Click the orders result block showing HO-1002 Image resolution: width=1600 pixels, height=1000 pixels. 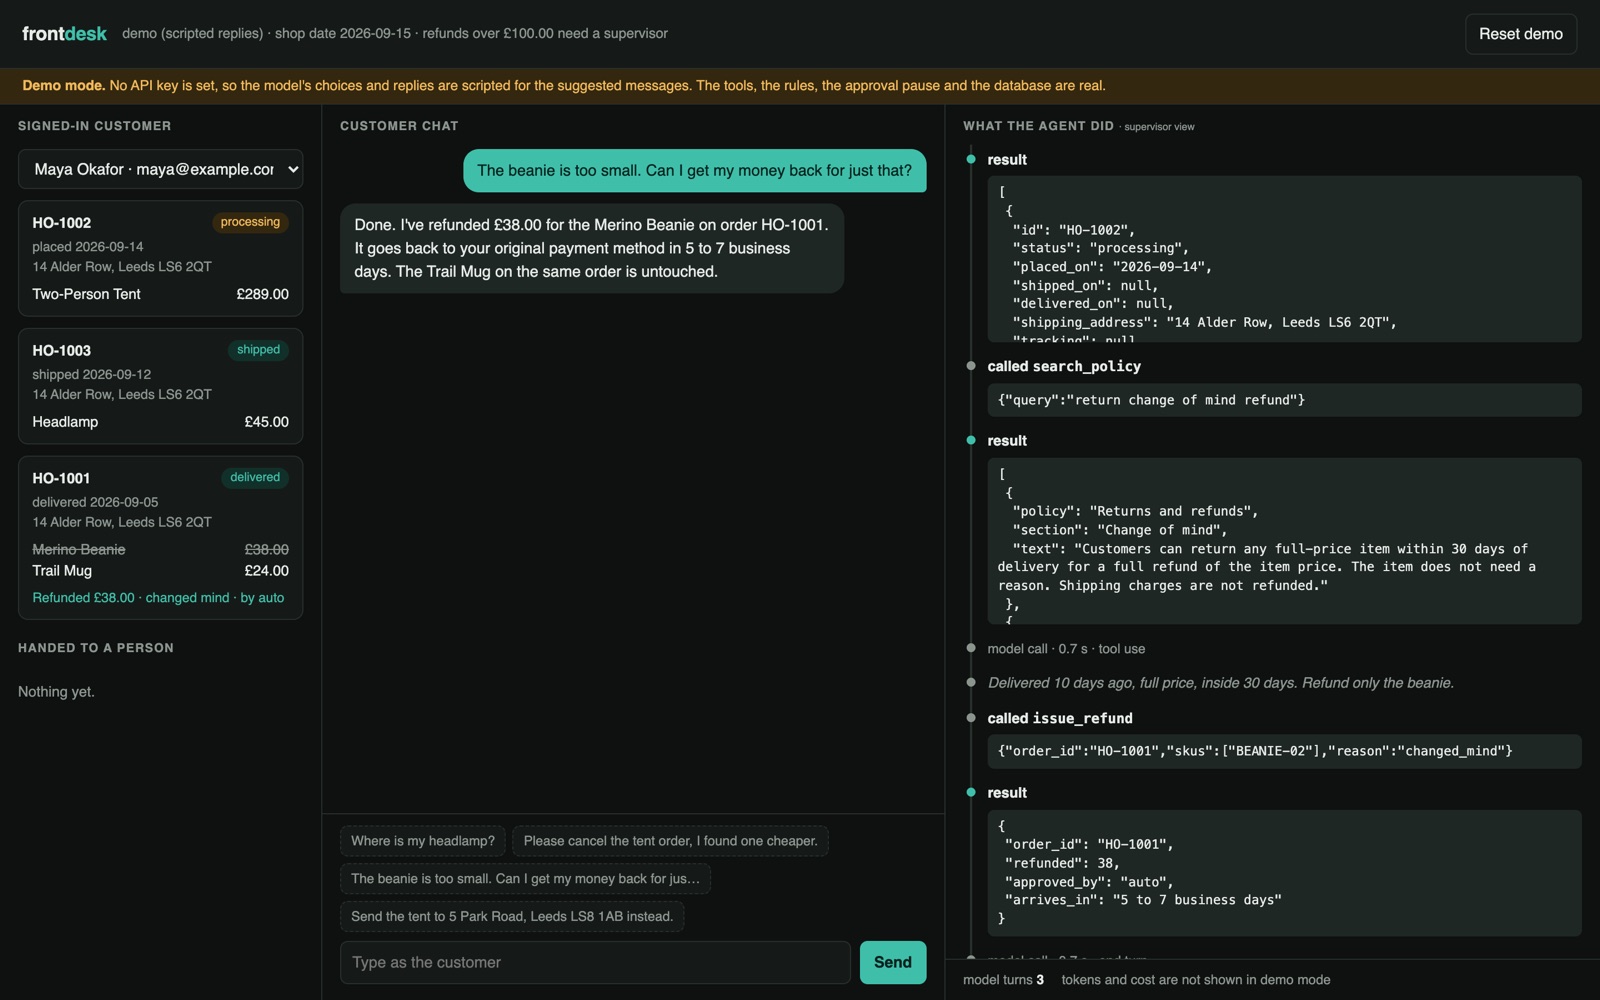tap(1284, 259)
